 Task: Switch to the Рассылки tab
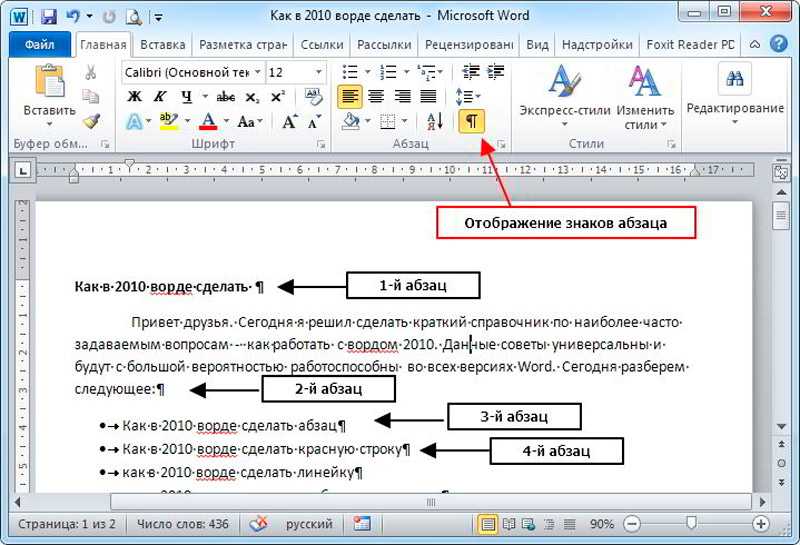coord(384,45)
